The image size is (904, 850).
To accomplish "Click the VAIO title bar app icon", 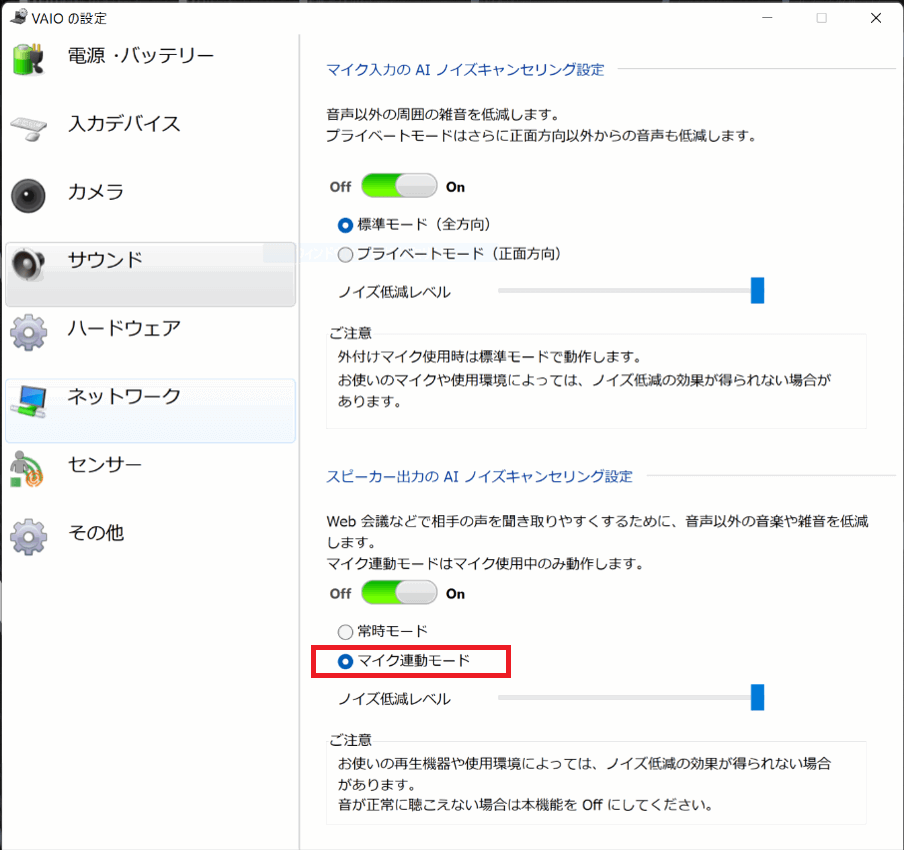I will 18,17.
